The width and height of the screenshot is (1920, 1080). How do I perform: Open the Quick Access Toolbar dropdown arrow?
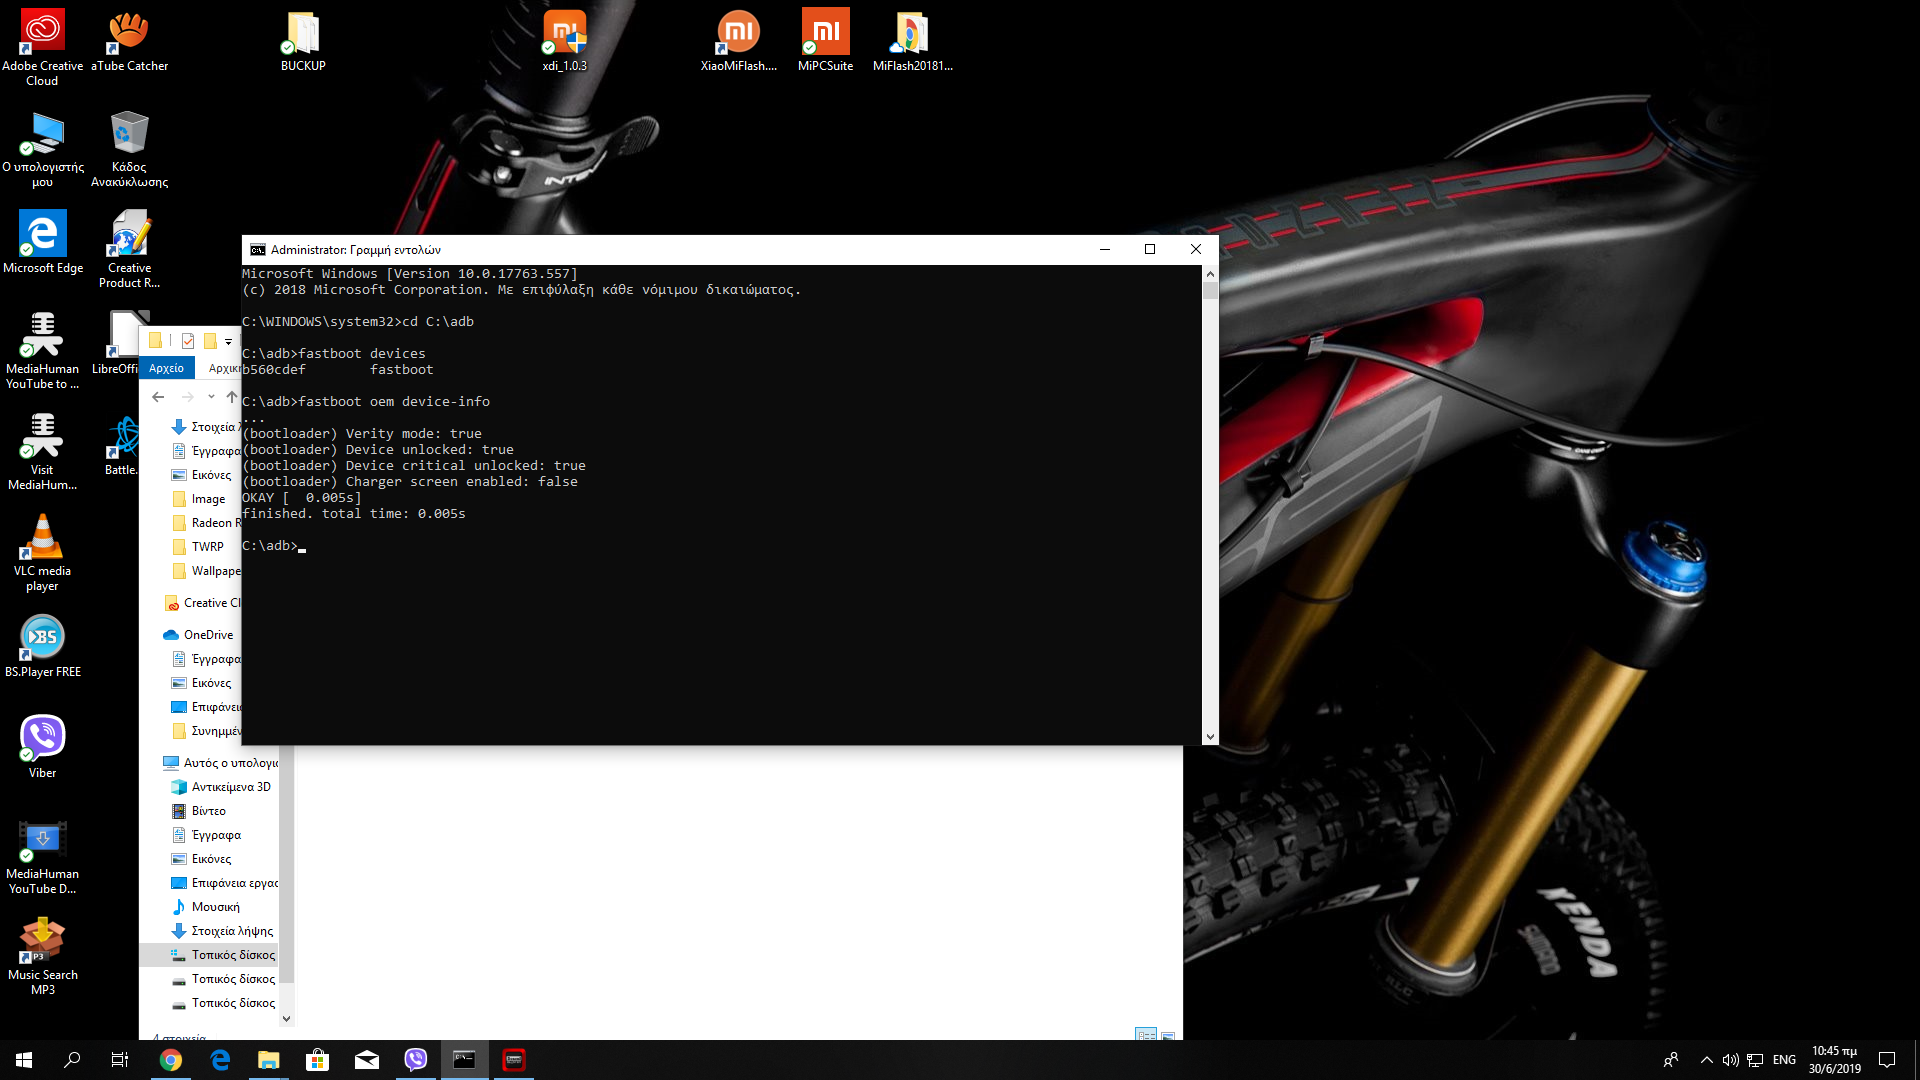pos(229,342)
